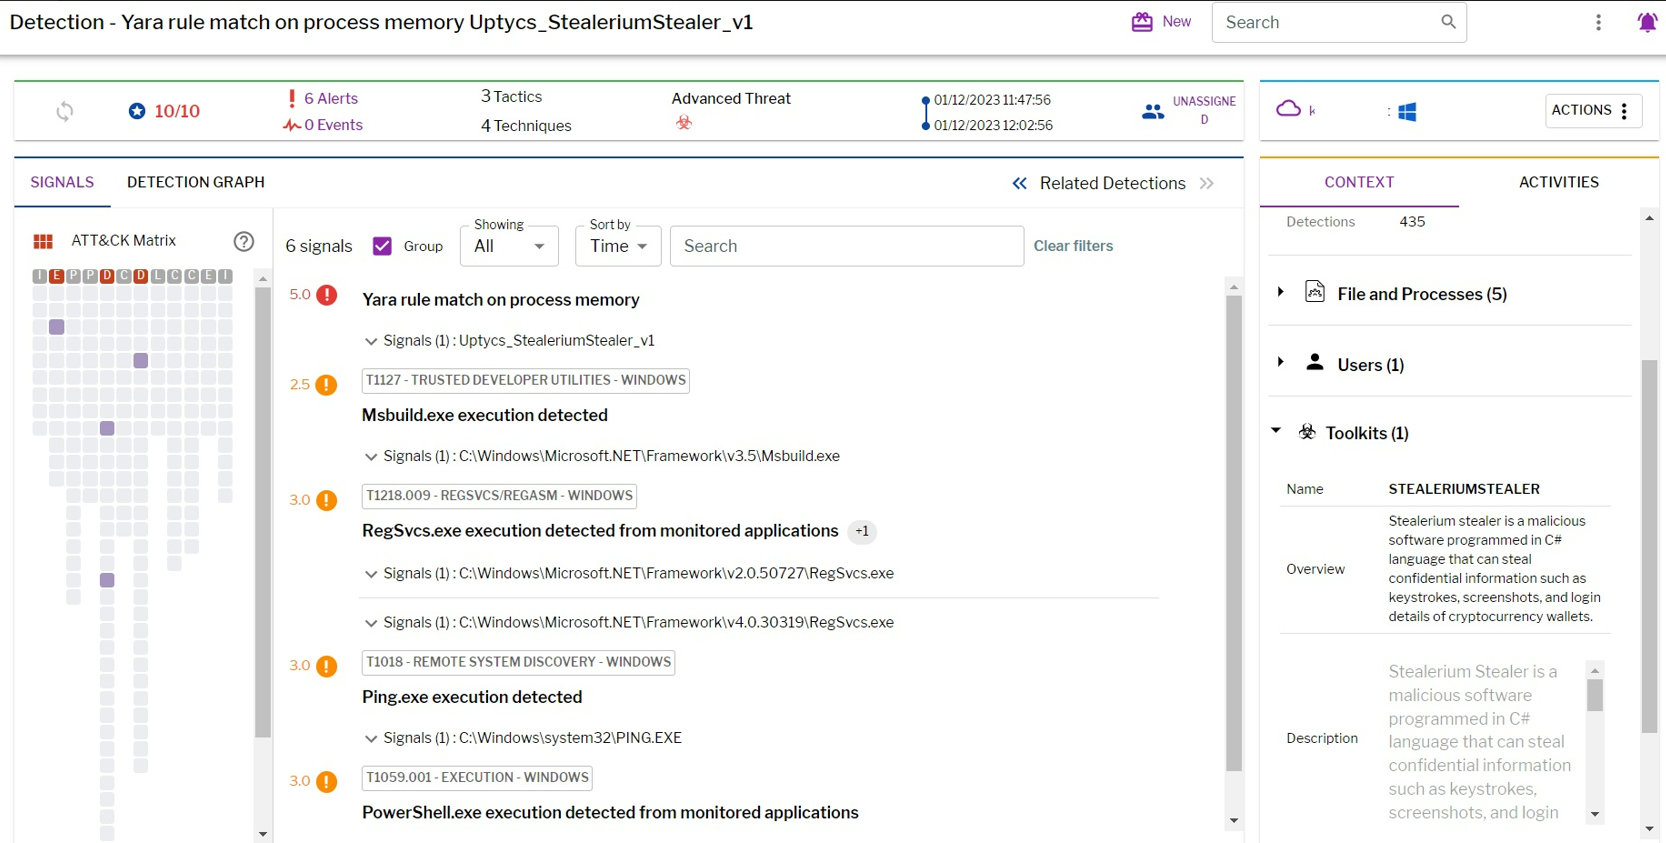Open the Showing All dropdown
The width and height of the screenshot is (1666, 843).
[x=509, y=246]
